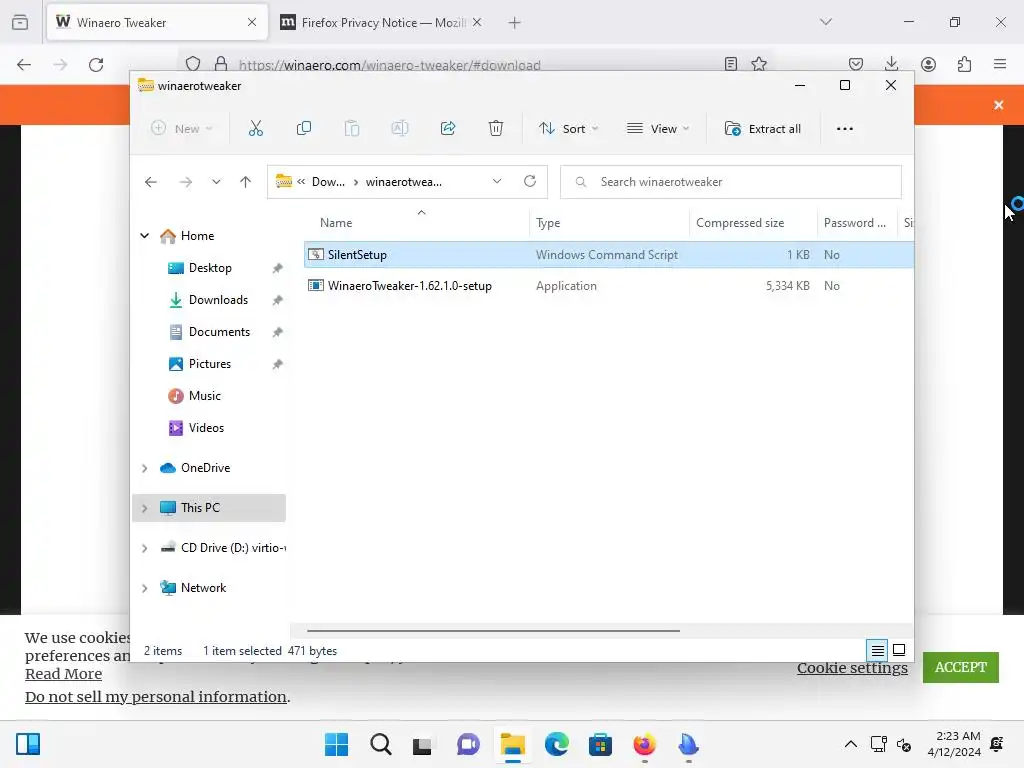List all Firefox tabs chevron
The image size is (1024, 768).
825,22
